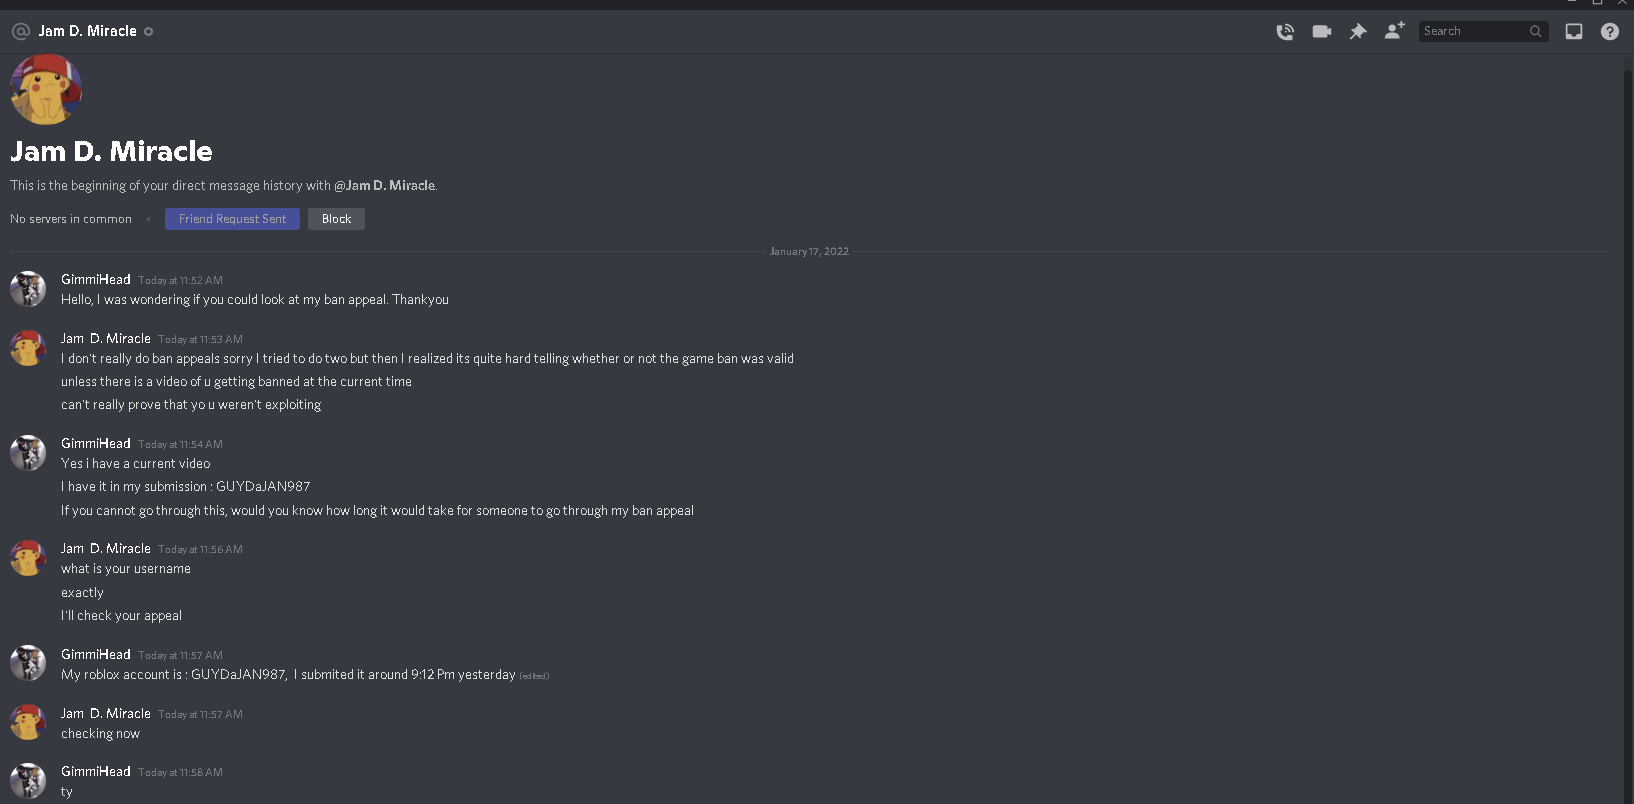The height and width of the screenshot is (804, 1634).
Task: Click the status indicator next to the DM title
Action: point(148,31)
